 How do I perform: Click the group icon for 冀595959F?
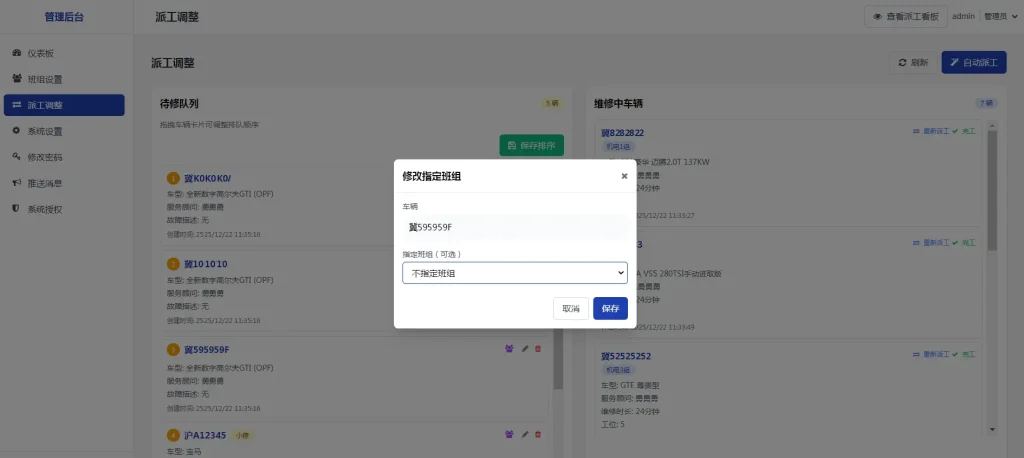click(509, 349)
